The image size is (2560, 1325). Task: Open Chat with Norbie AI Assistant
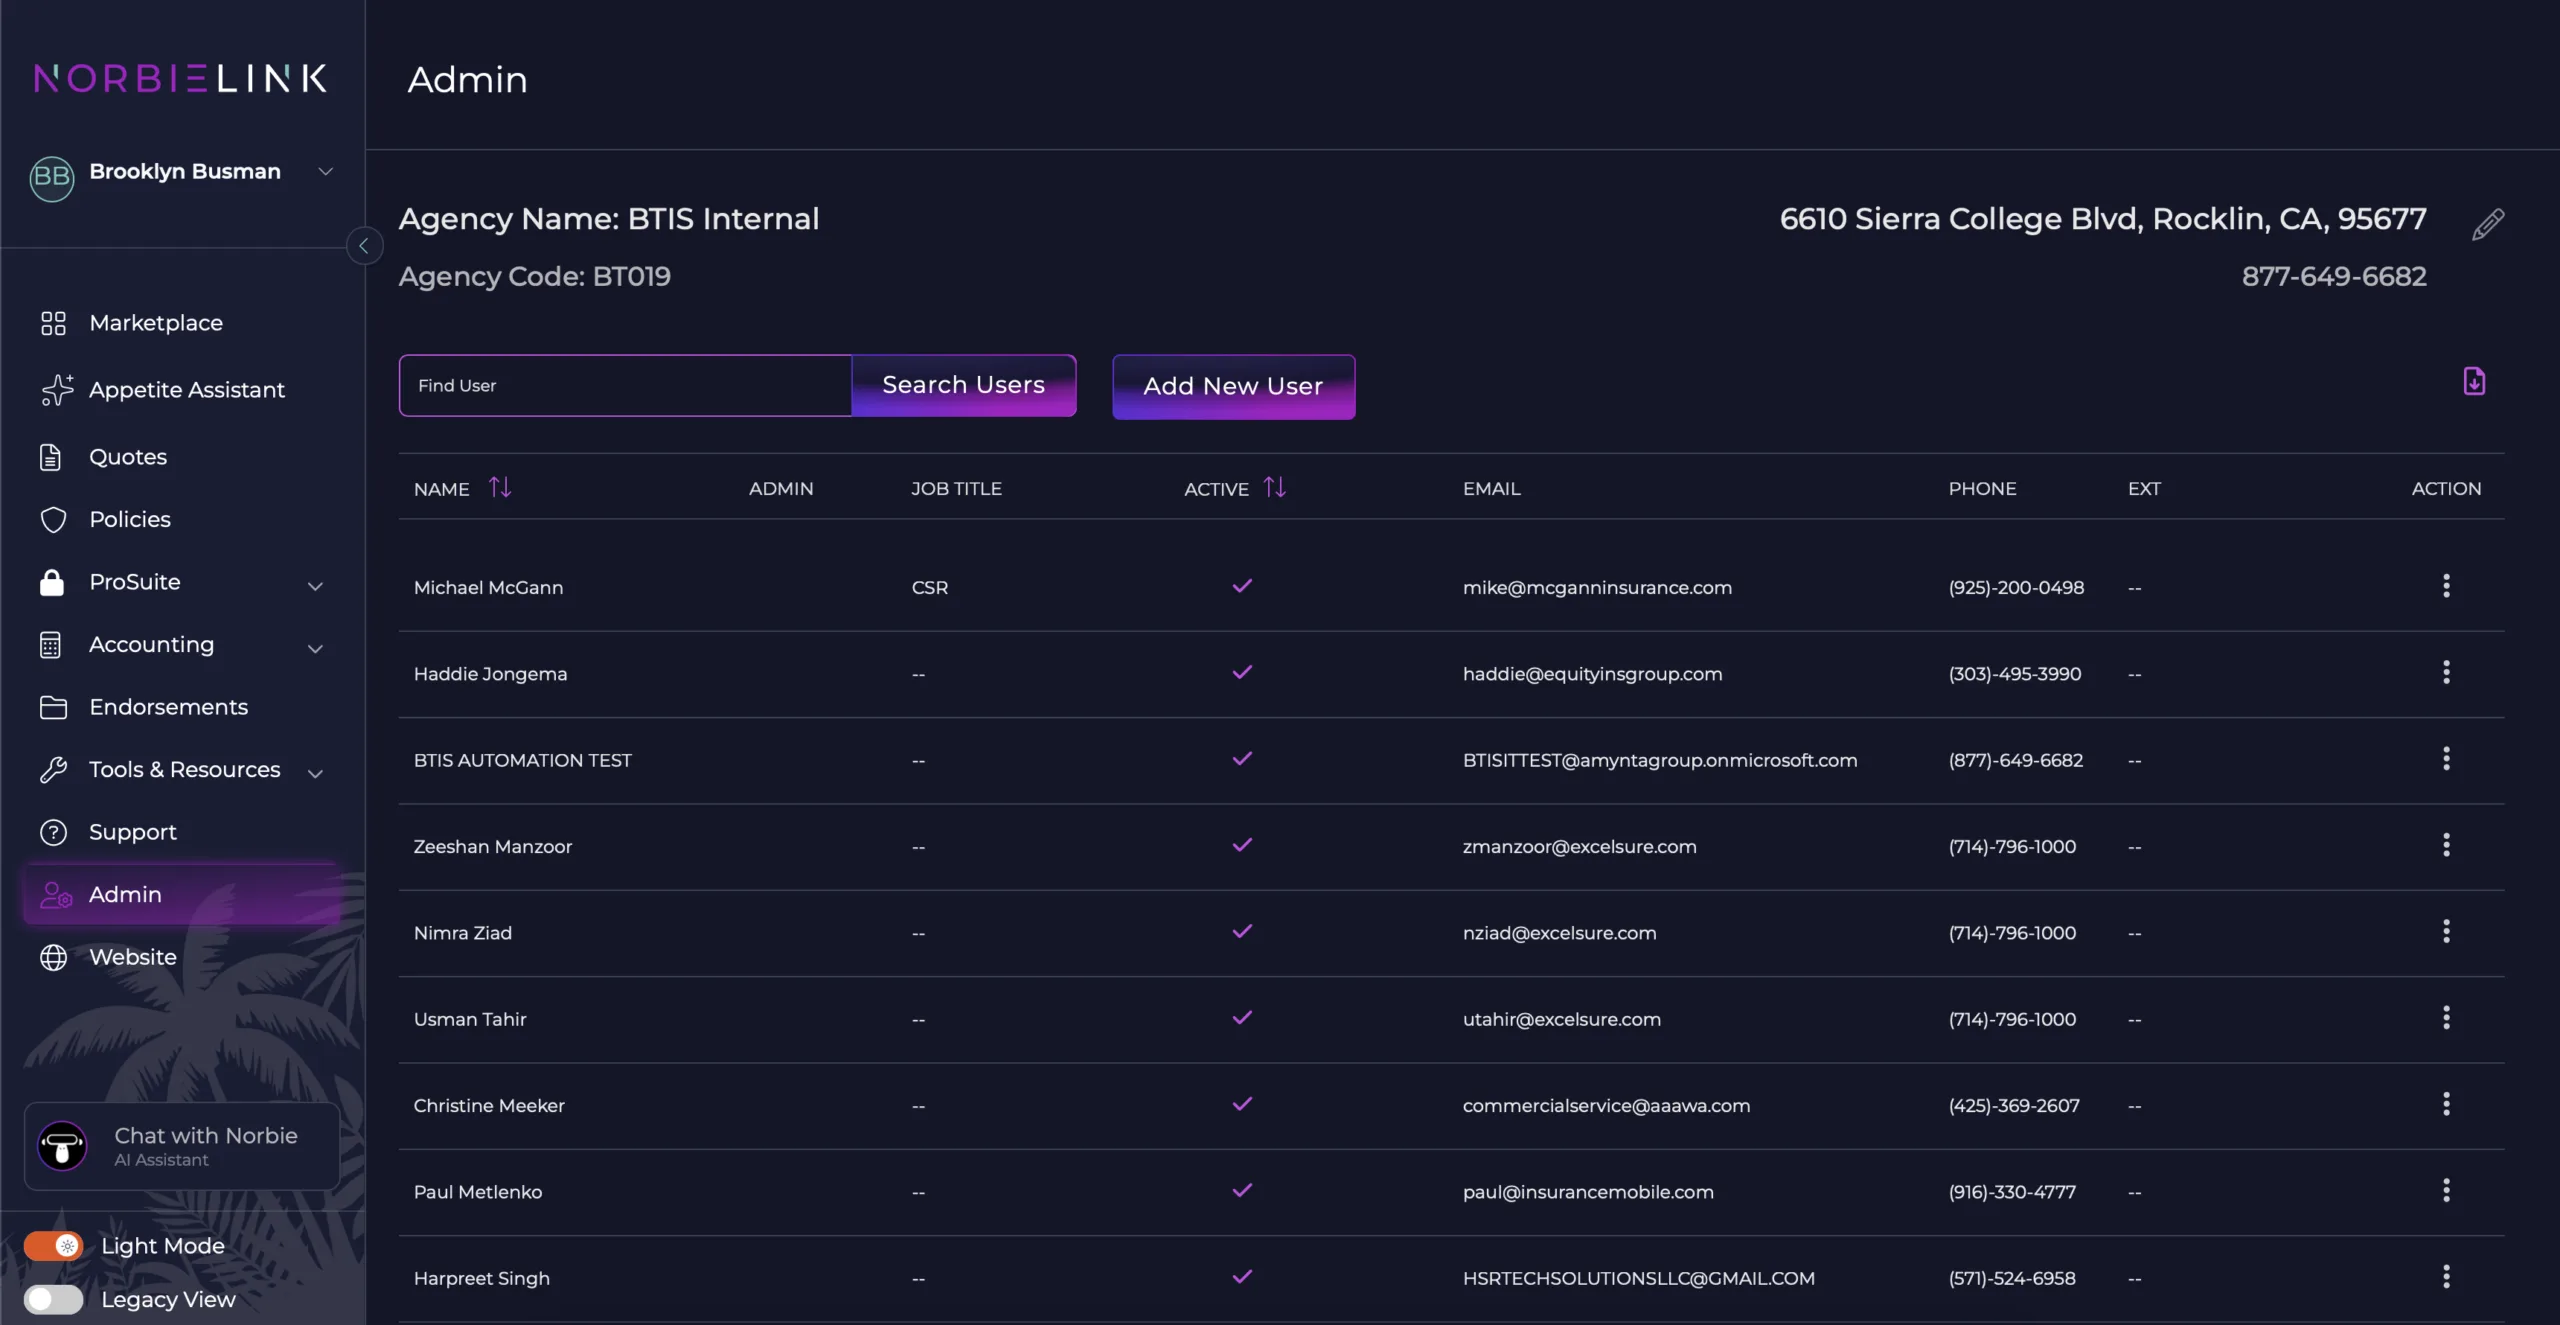[x=182, y=1146]
